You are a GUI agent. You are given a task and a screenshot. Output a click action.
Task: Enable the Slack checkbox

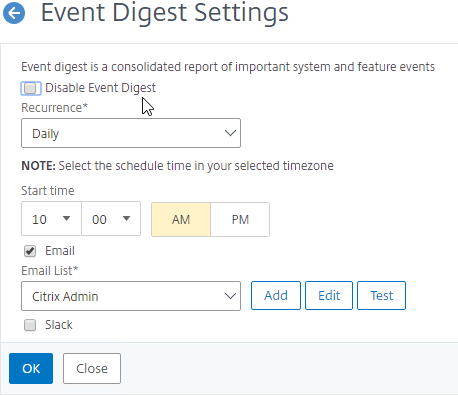pos(30,325)
